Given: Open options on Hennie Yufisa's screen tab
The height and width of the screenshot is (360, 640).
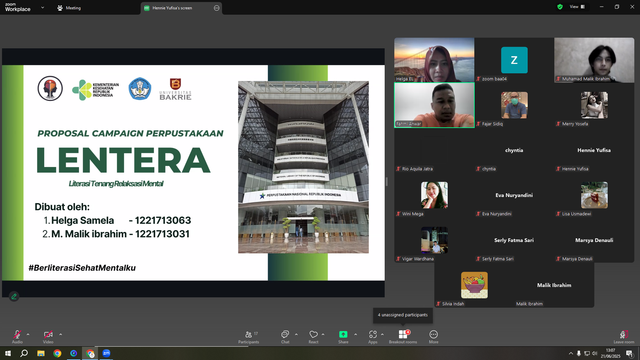Looking at the screenshot, I should [x=216, y=8].
